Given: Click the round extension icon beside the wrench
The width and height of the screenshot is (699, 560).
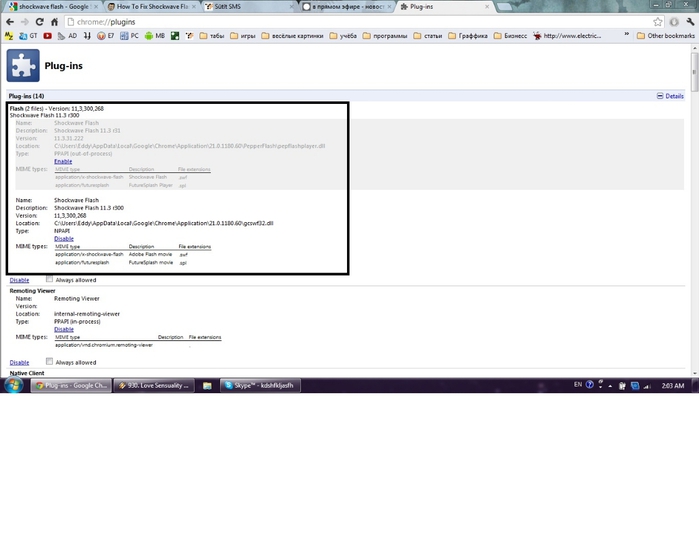Looking at the screenshot, I should coord(674,22).
